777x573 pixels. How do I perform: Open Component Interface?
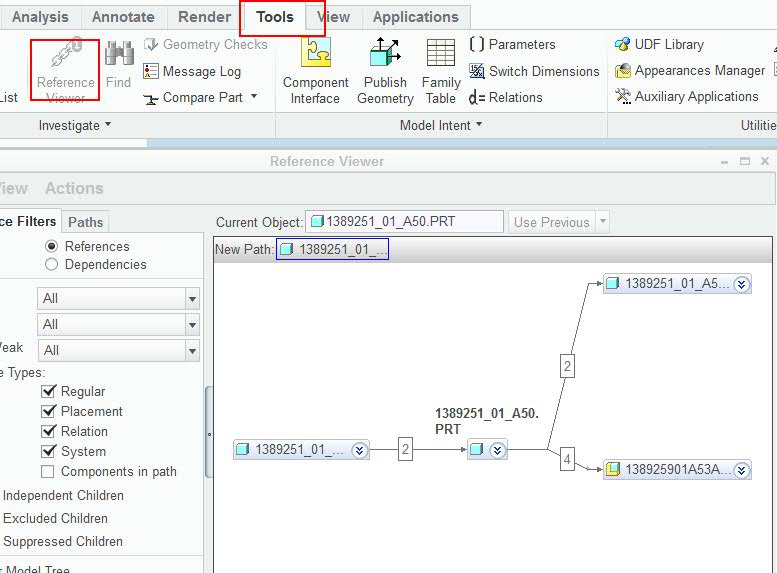(x=316, y=70)
